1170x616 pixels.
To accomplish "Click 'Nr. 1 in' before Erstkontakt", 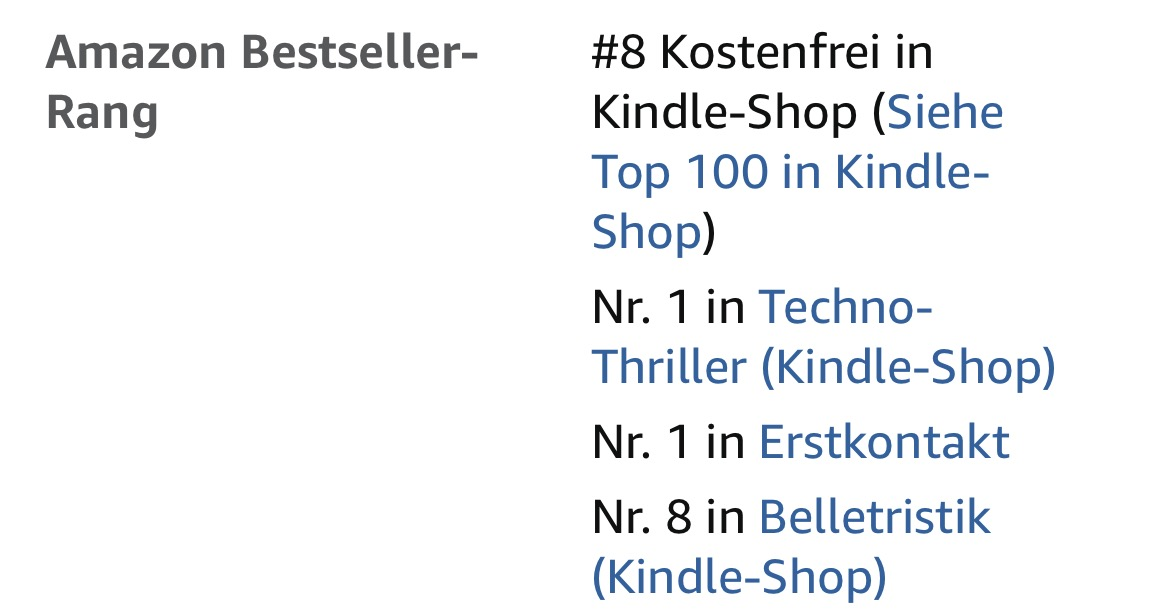I will (x=668, y=442).
